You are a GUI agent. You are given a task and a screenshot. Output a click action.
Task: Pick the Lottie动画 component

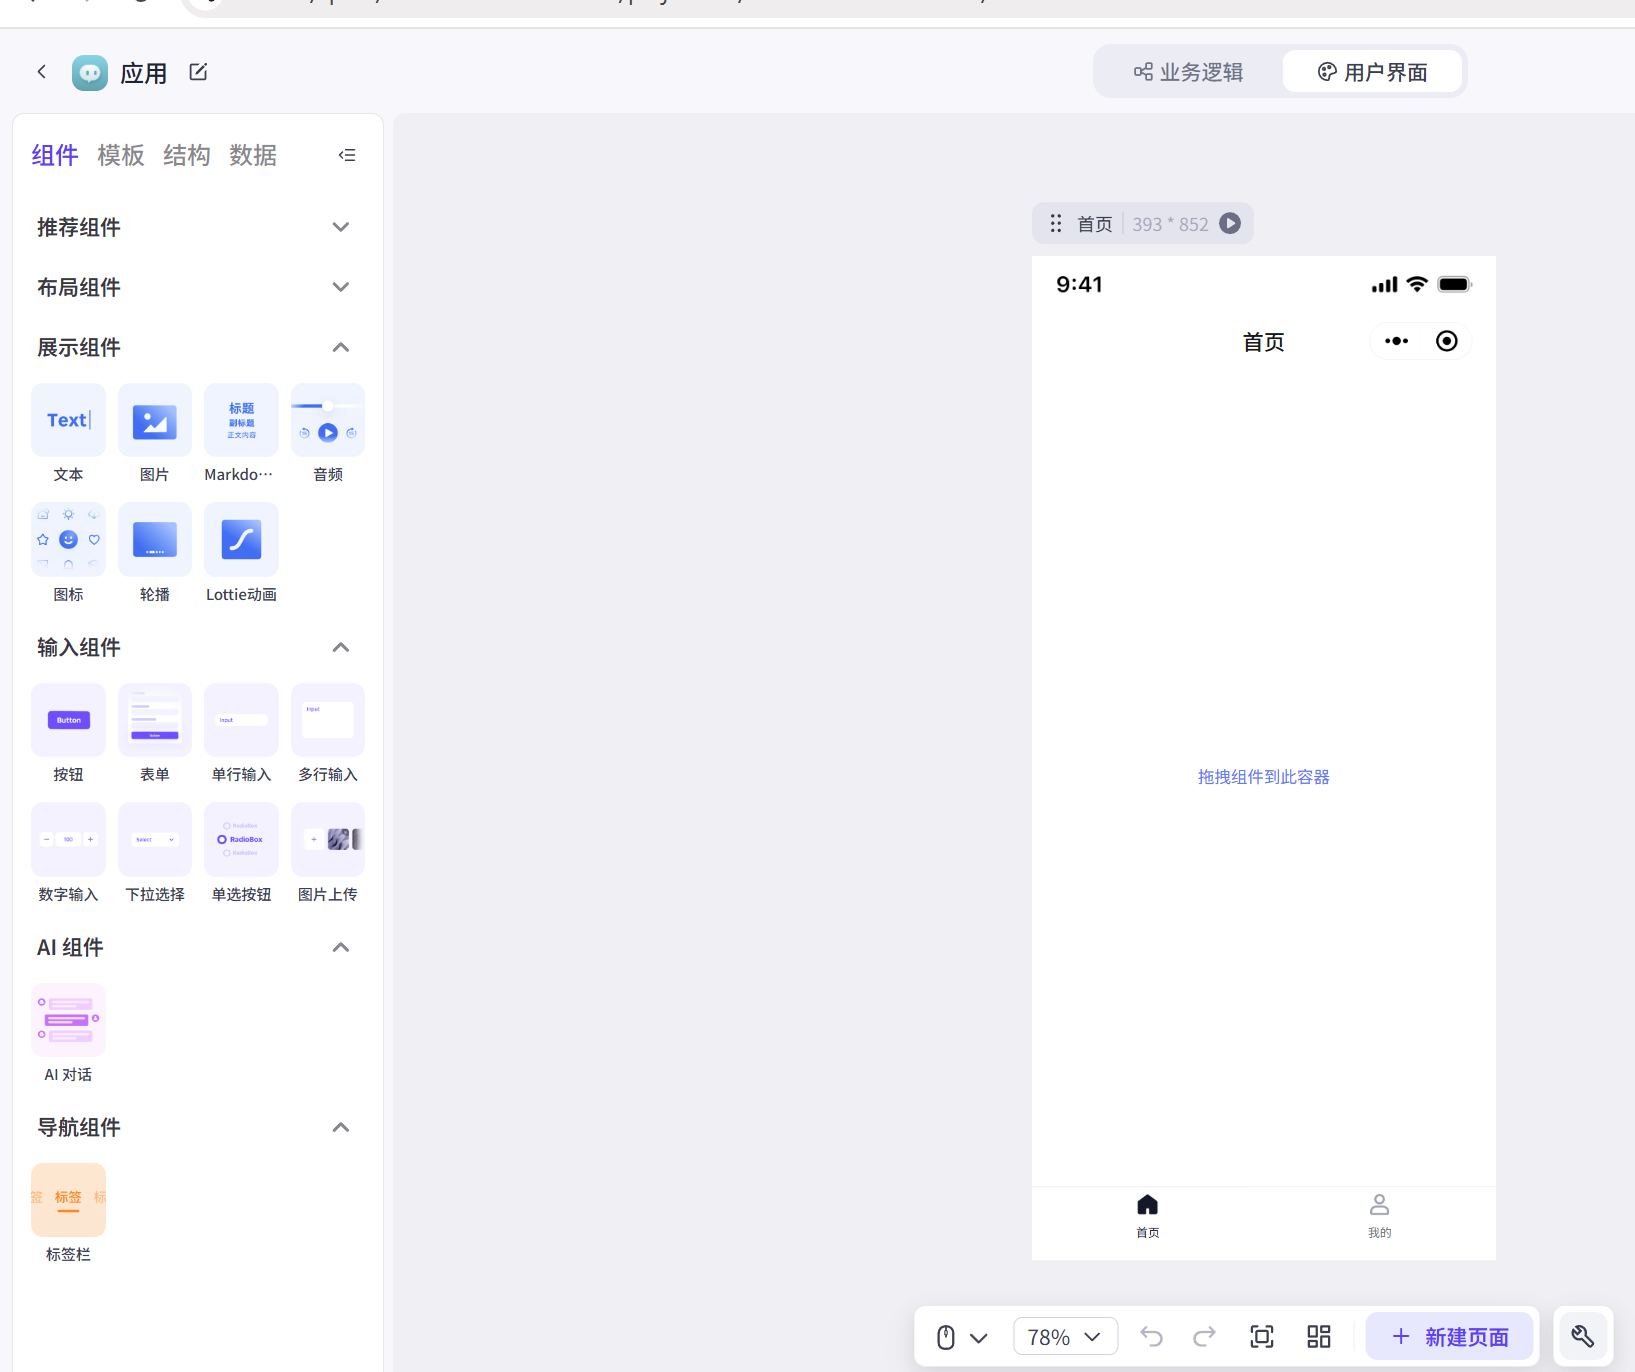241,539
